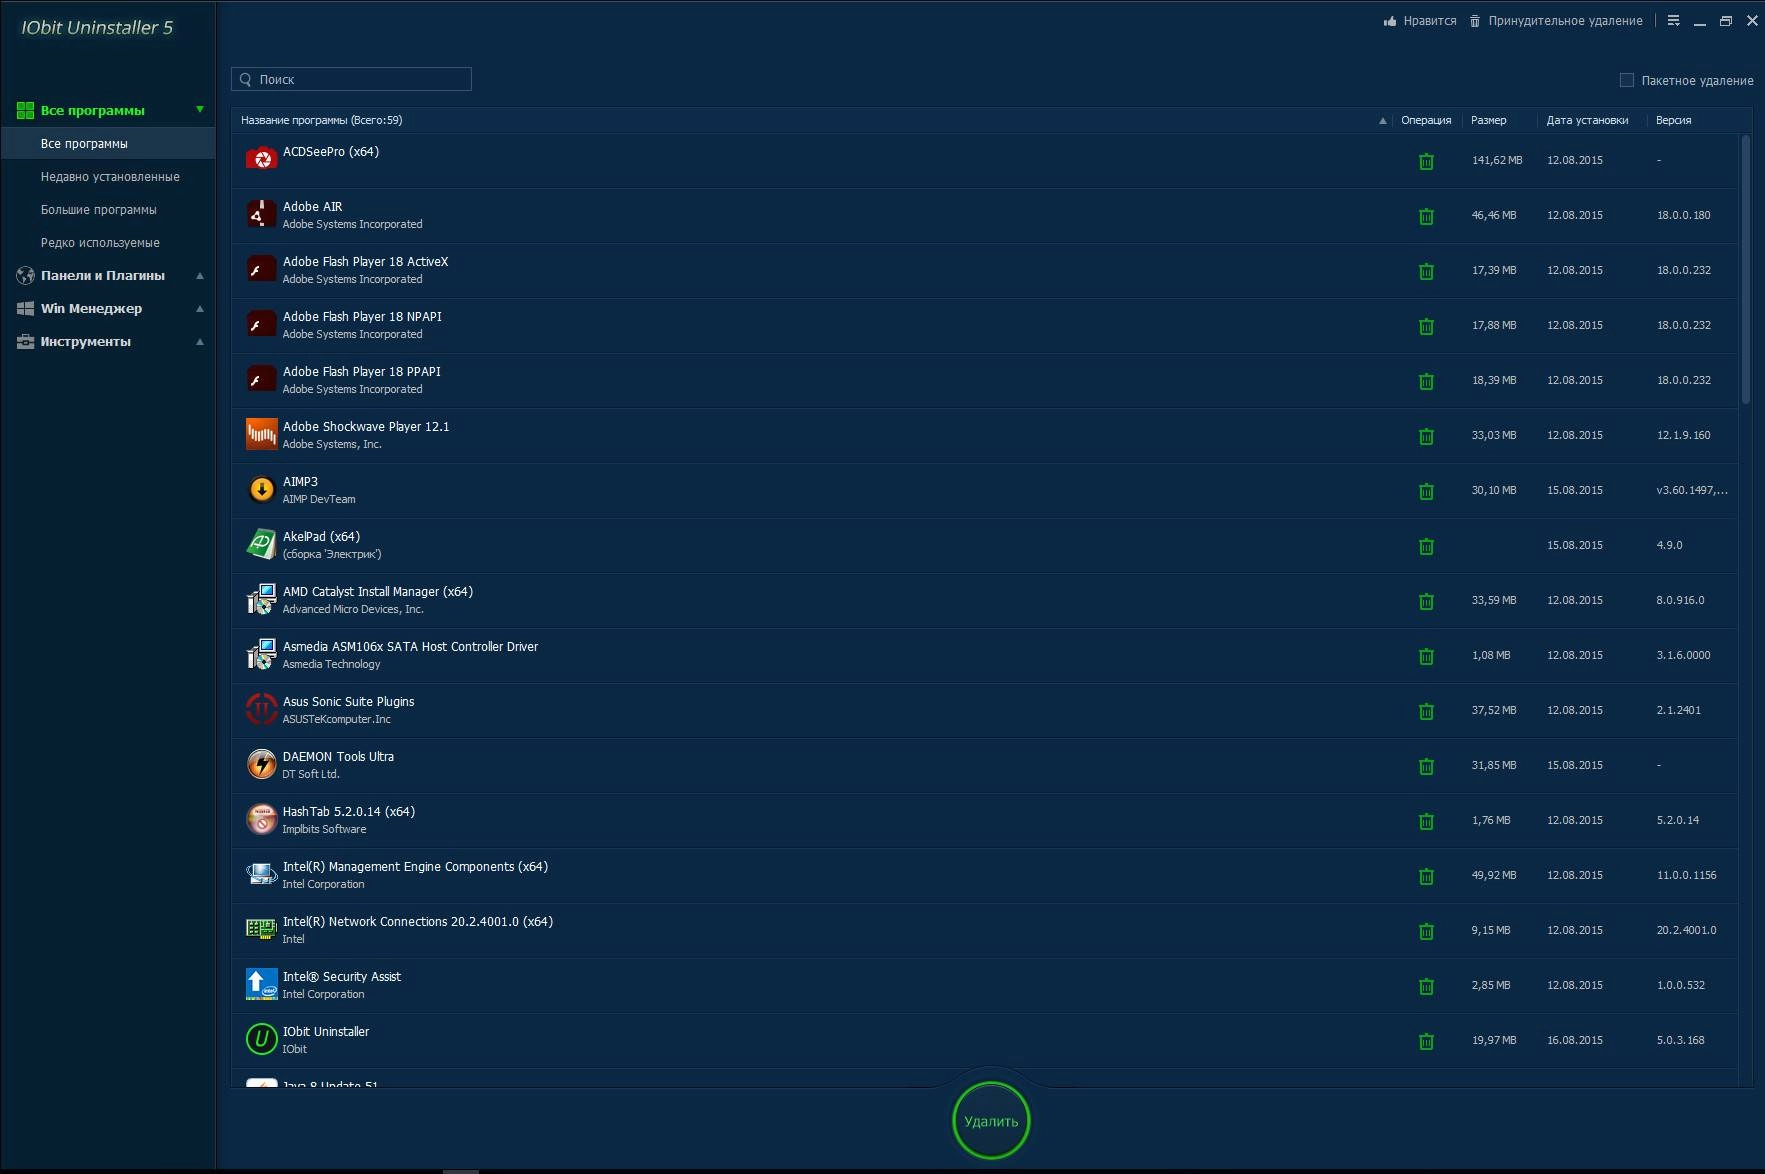This screenshot has width=1765, height=1174.
Task: Click the AIMP3 orange program icon
Action: pyautogui.click(x=261, y=489)
